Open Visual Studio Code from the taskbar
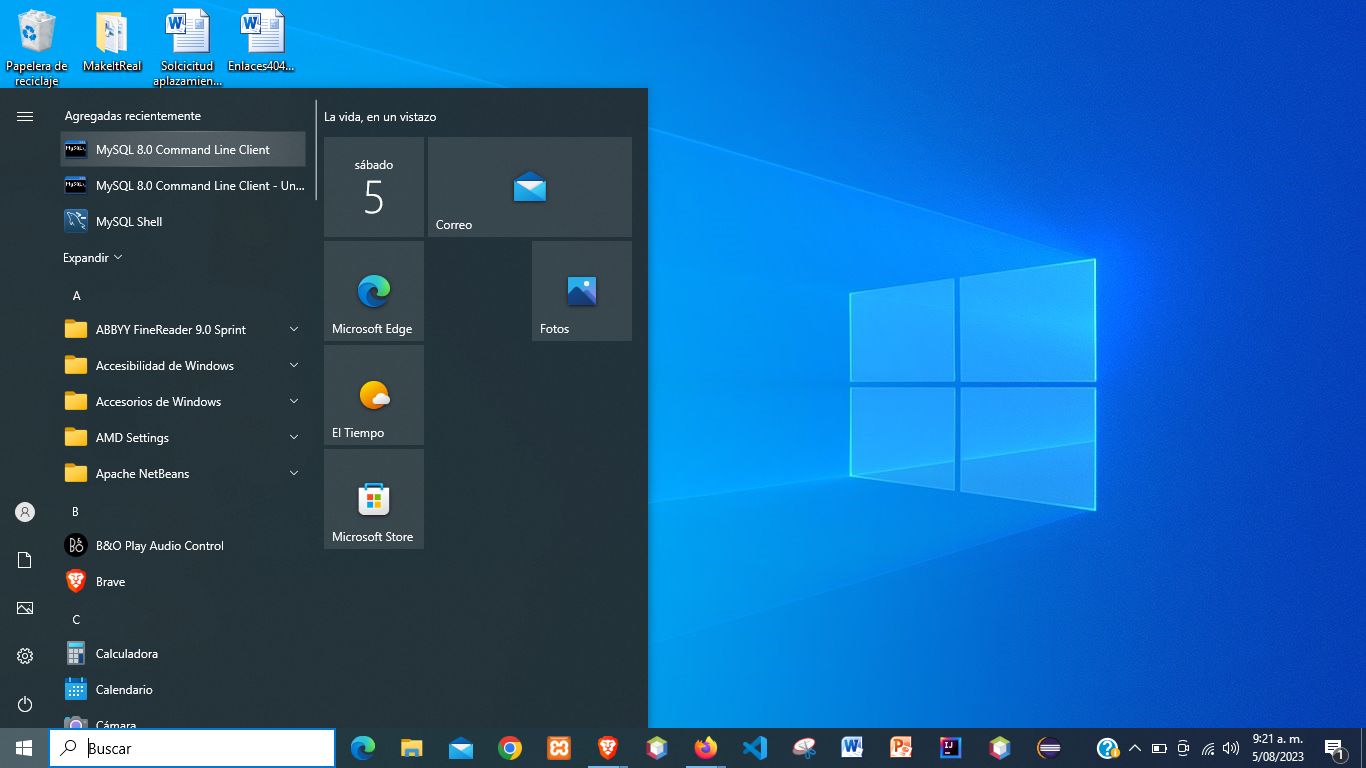Viewport: 1366px width, 768px height. (x=755, y=748)
